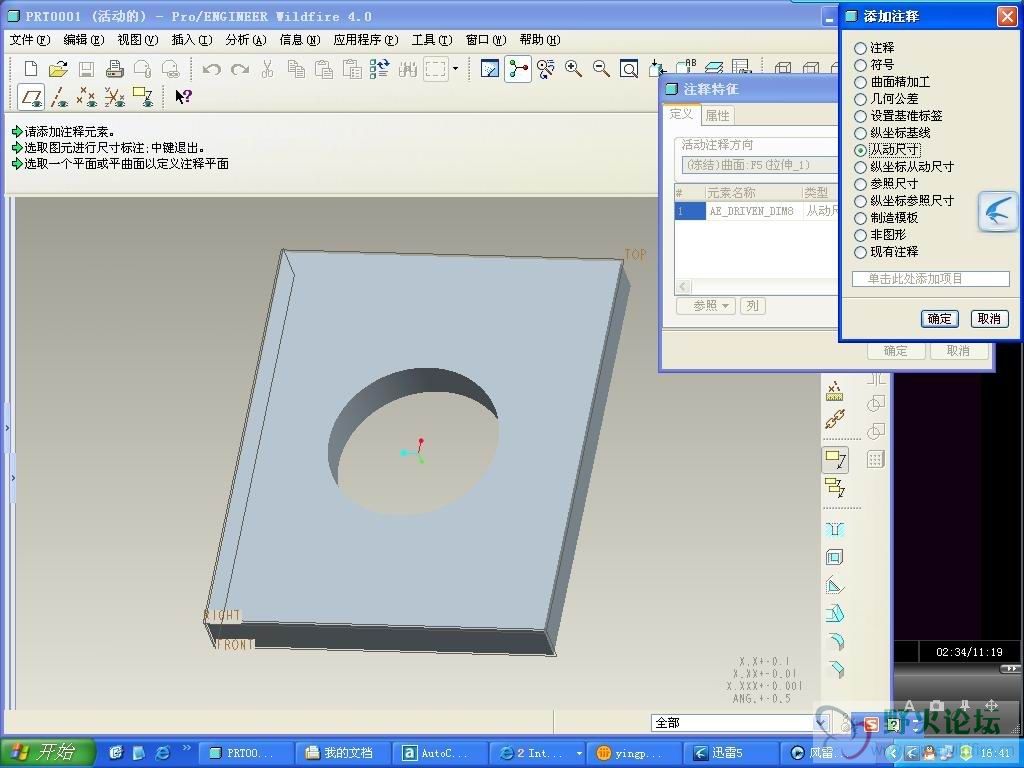Viewport: 1024px width, 768px height.
Task: Open a file with the open-folder icon
Action: click(58, 69)
